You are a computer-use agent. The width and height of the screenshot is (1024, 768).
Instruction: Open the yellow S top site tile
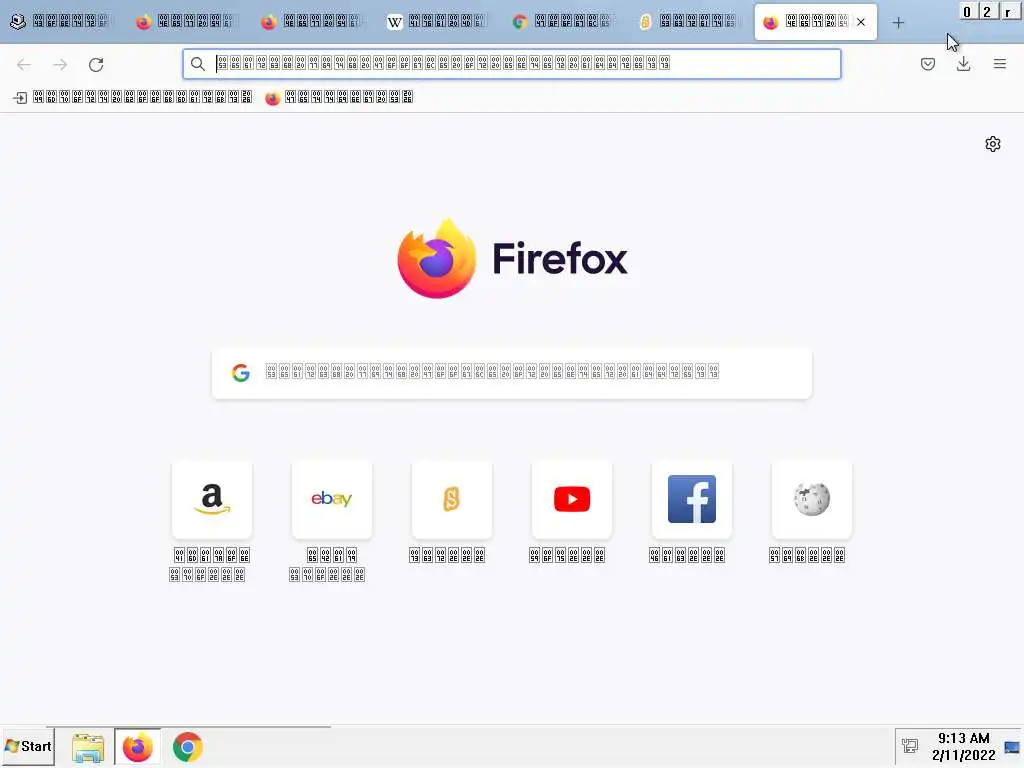point(452,500)
